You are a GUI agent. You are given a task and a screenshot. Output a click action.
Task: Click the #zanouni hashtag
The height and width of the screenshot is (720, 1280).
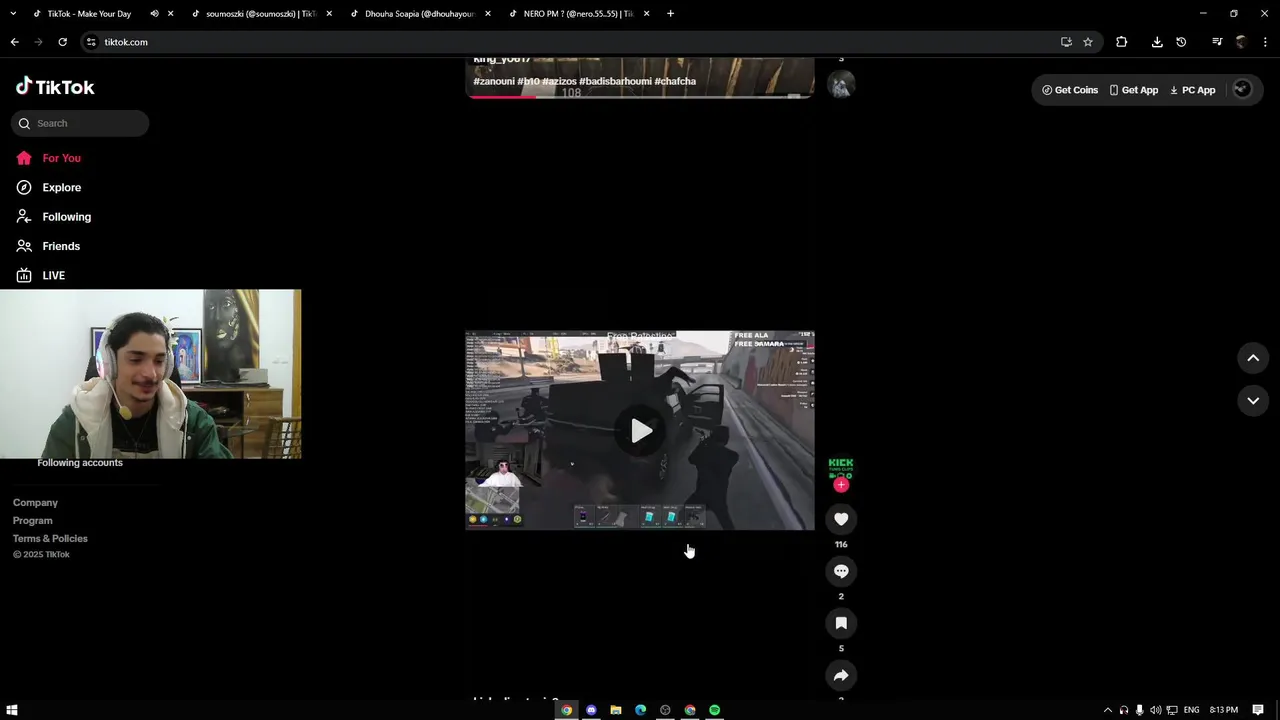click(494, 81)
